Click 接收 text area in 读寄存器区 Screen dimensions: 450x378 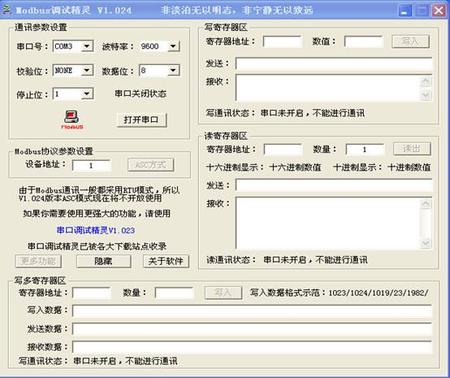327,223
